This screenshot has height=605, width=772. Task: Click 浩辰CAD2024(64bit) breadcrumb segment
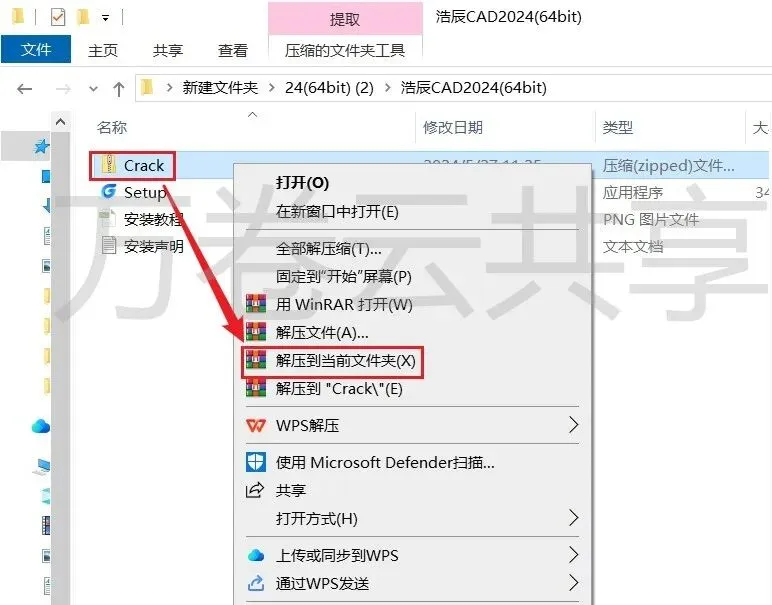click(x=473, y=88)
